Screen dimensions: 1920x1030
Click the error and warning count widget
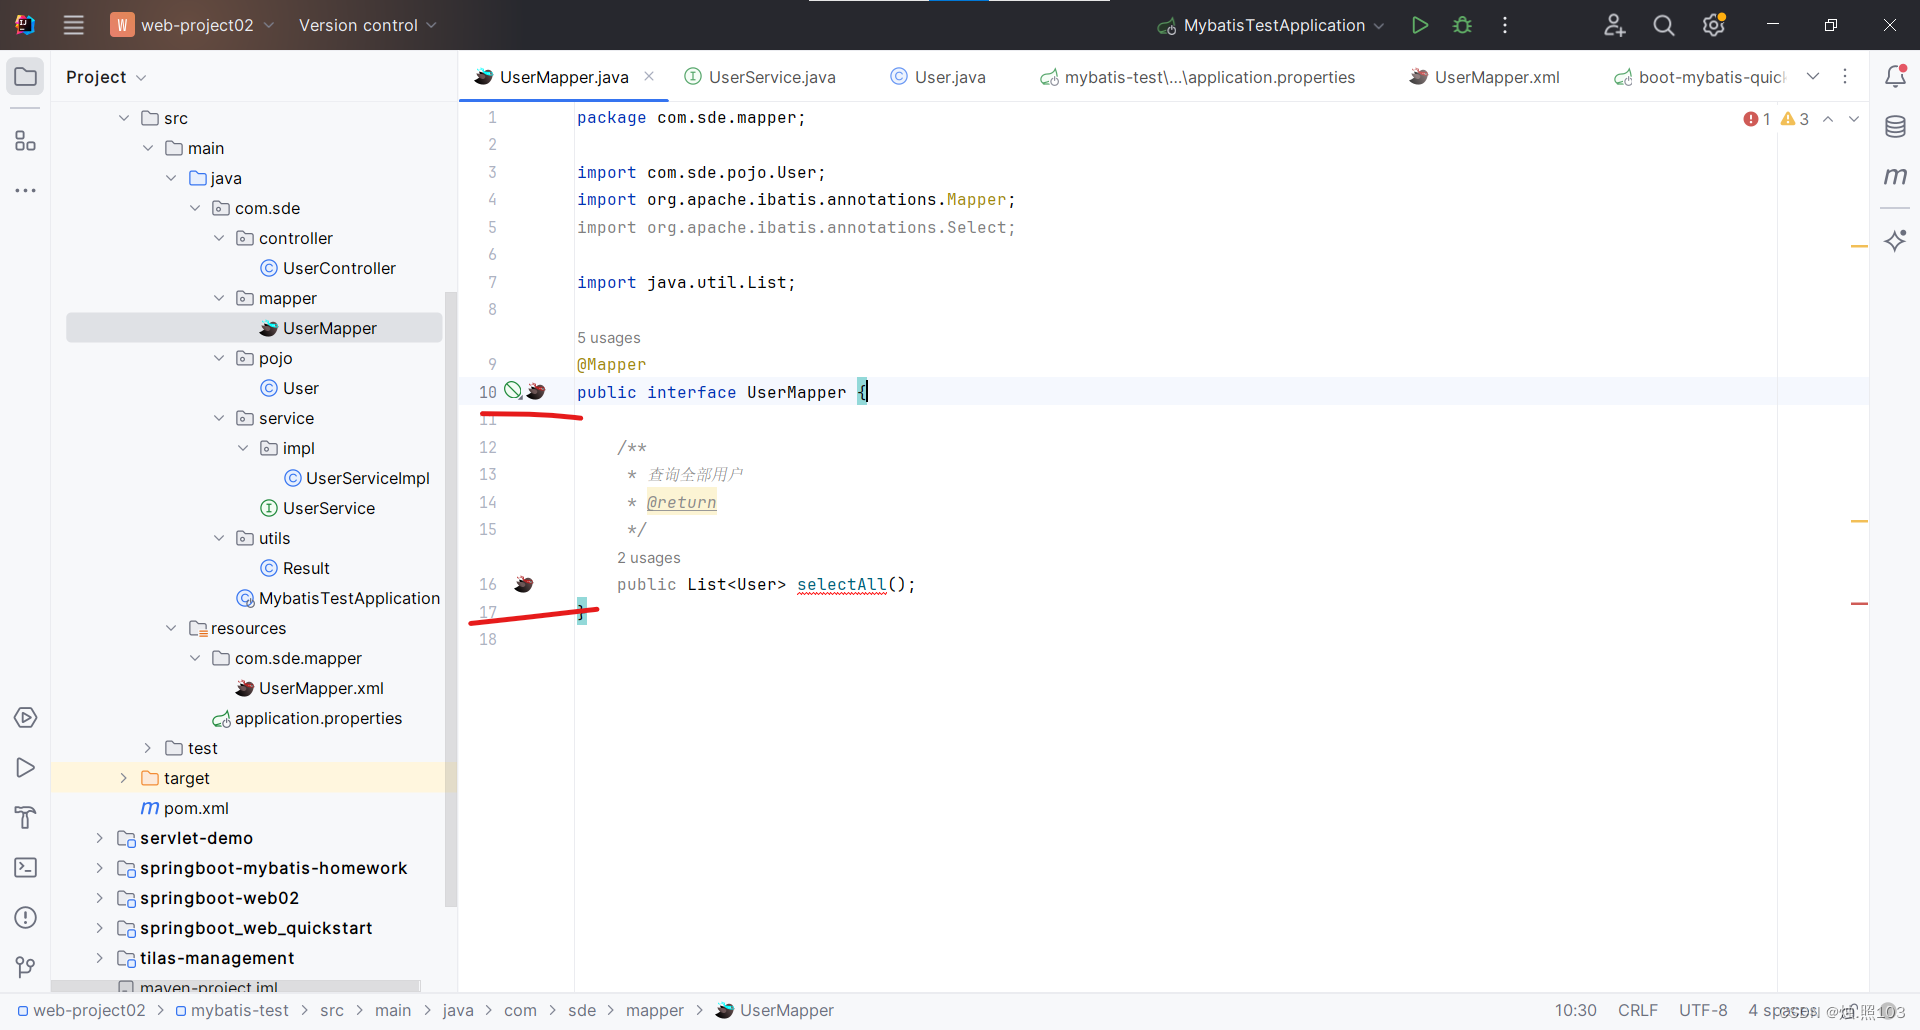(1776, 119)
